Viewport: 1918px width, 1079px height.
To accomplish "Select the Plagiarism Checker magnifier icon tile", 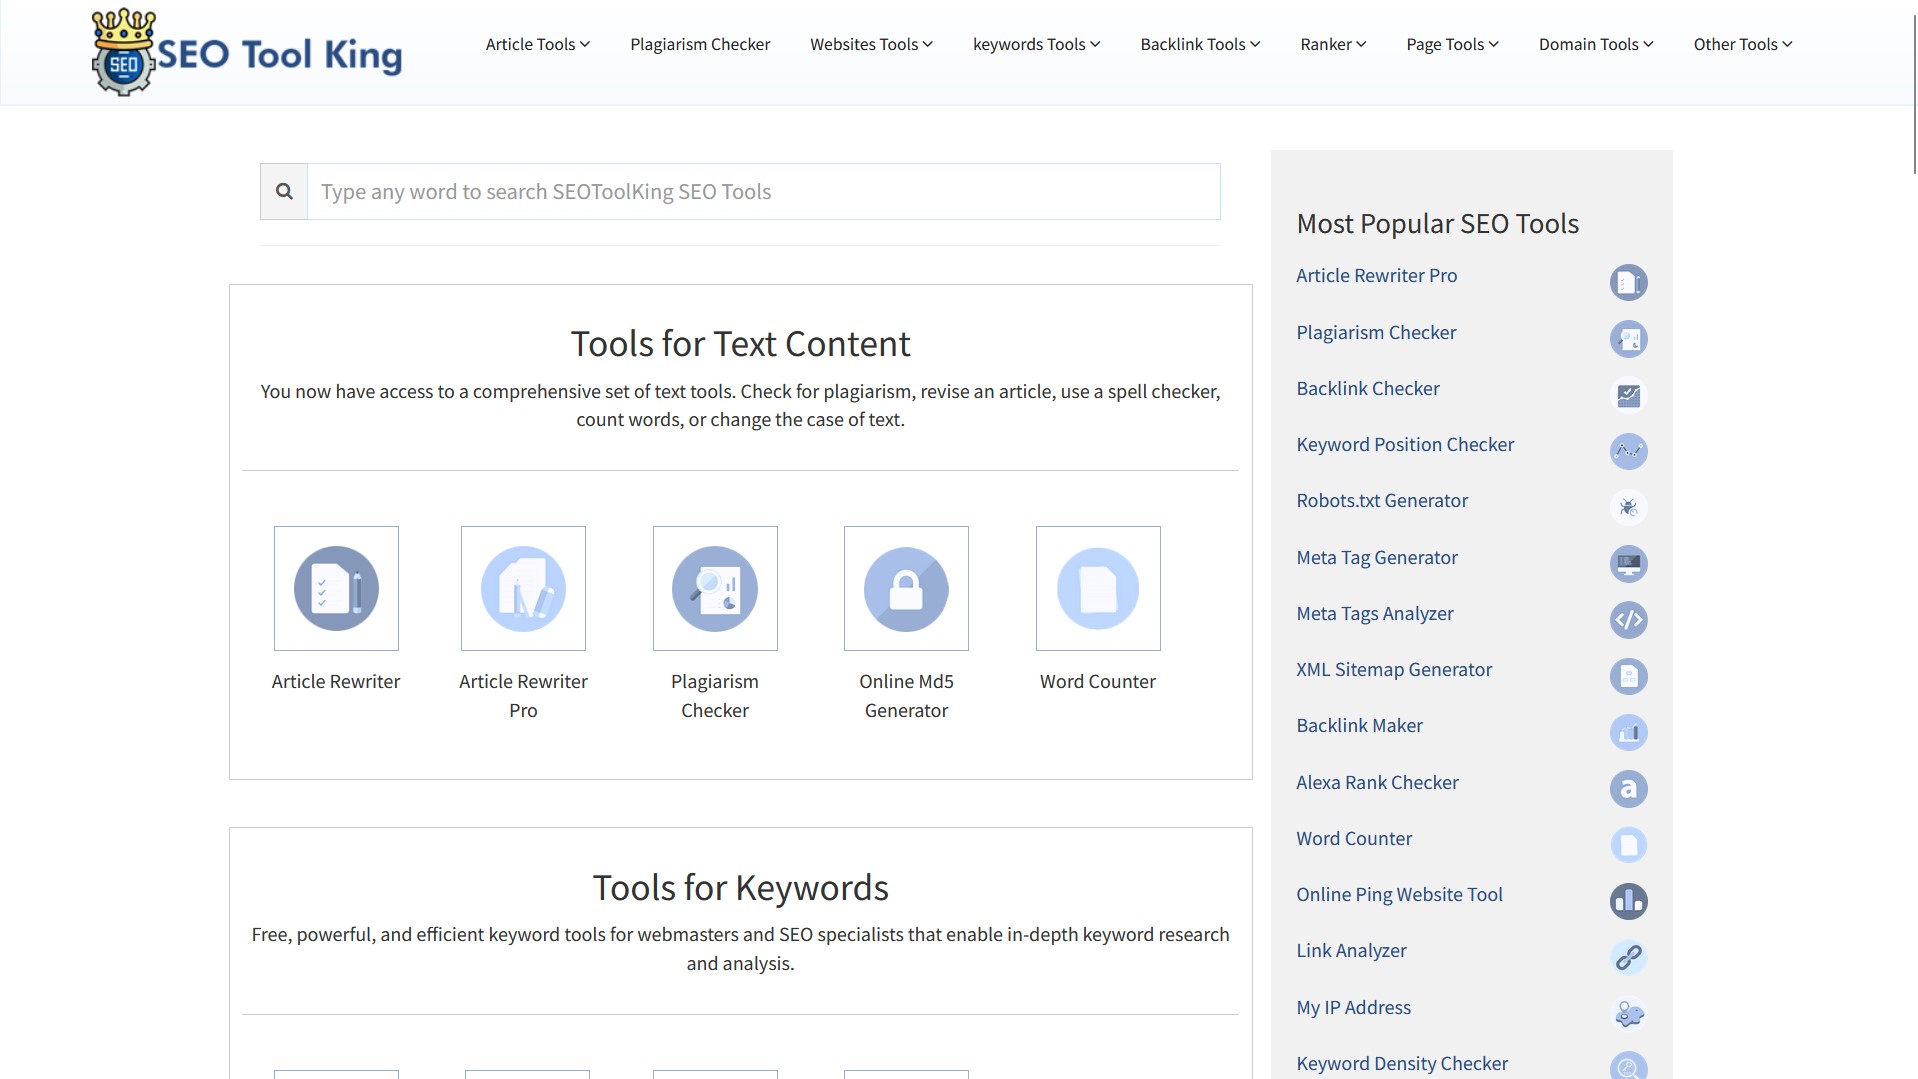I will (715, 588).
